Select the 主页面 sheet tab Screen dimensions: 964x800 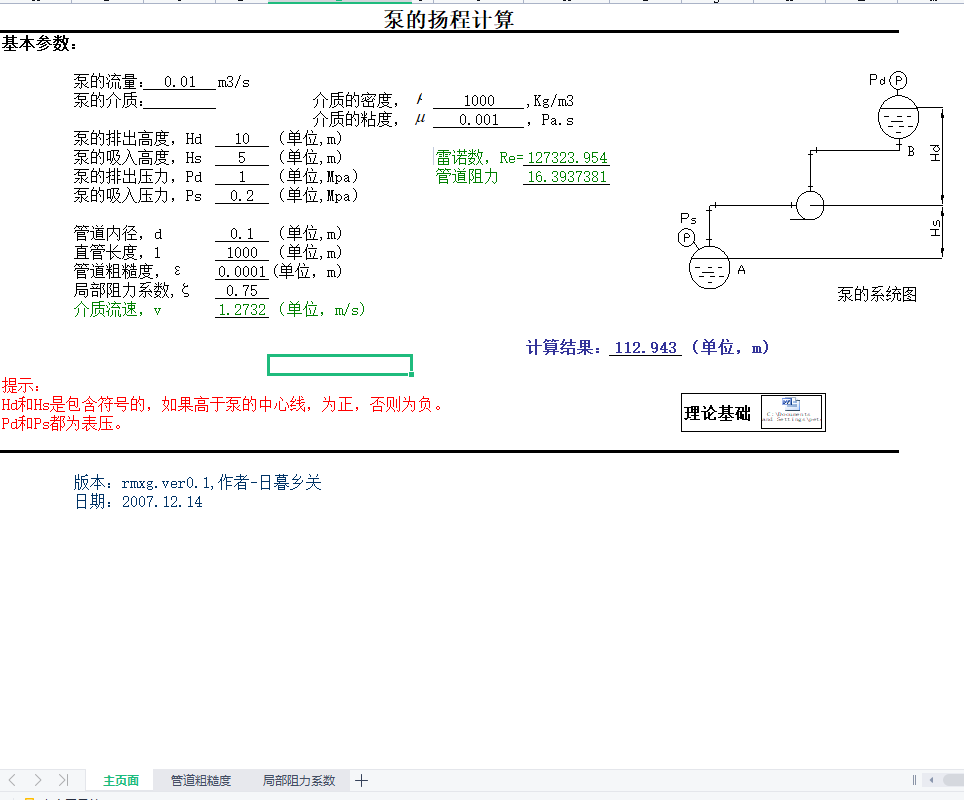click(121, 780)
